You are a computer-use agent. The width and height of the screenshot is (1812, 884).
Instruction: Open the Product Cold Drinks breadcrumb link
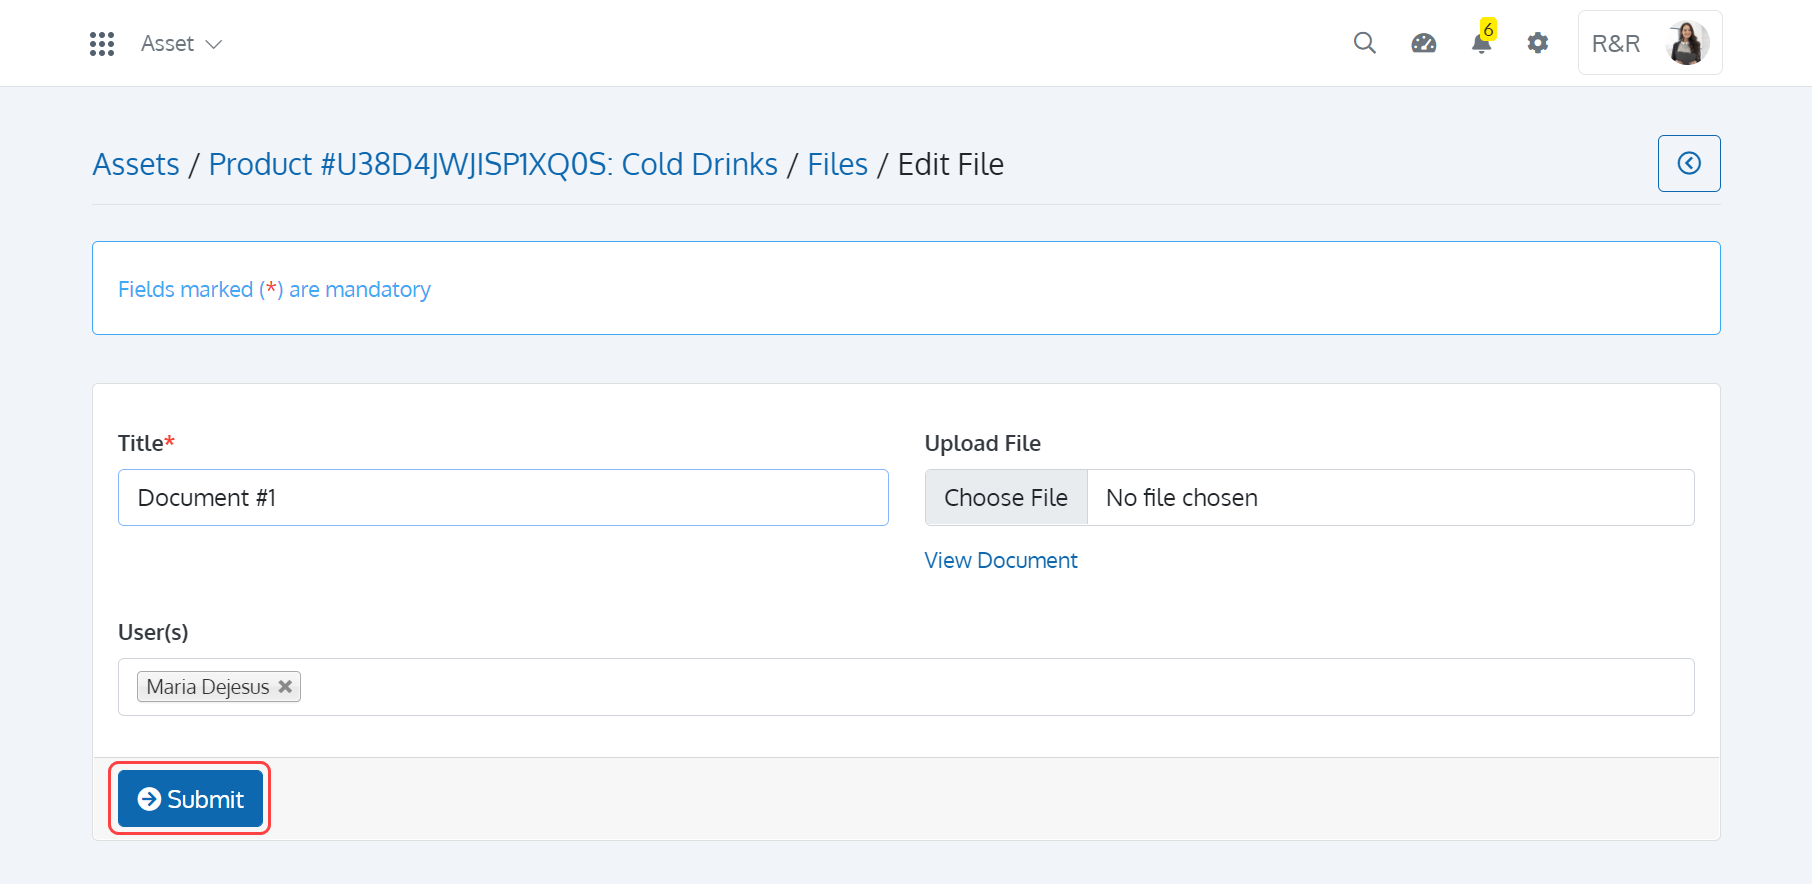click(493, 164)
